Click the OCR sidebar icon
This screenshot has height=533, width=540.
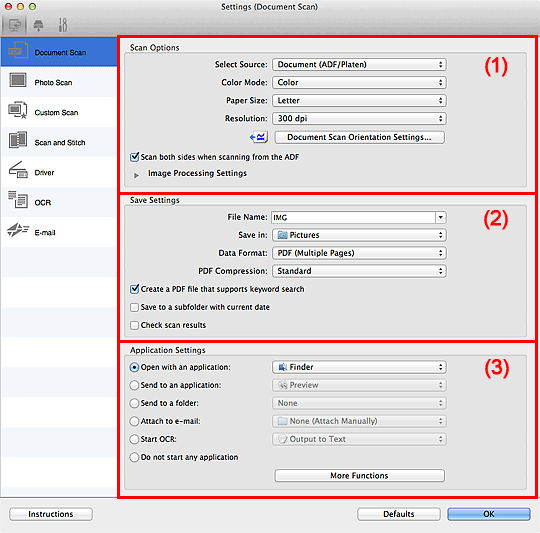[18, 200]
